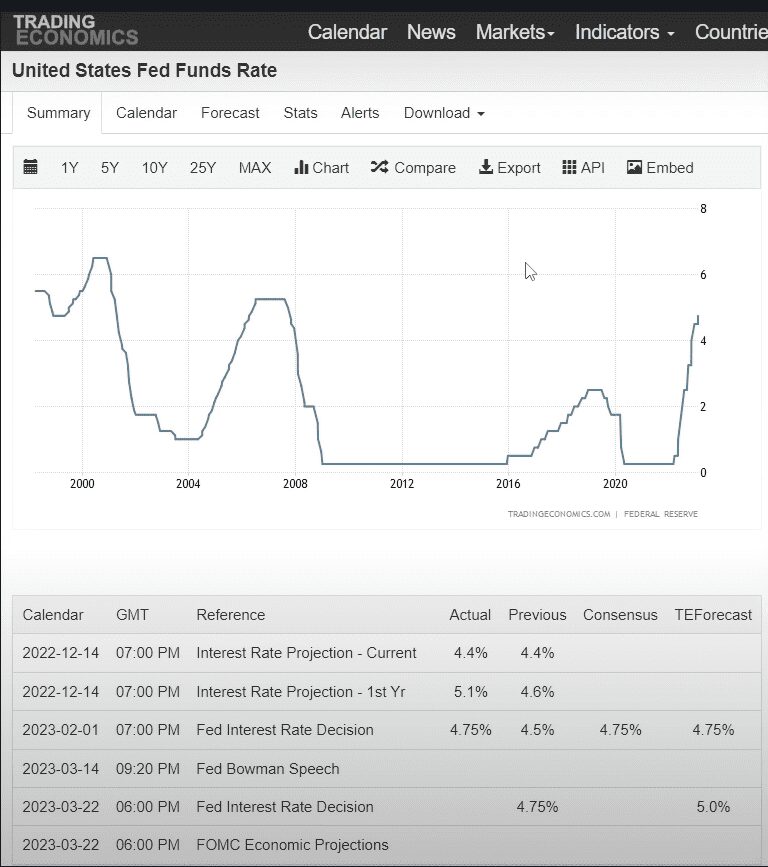768x867 pixels.
Task: Set chart range to 10Y
Action: pos(154,168)
